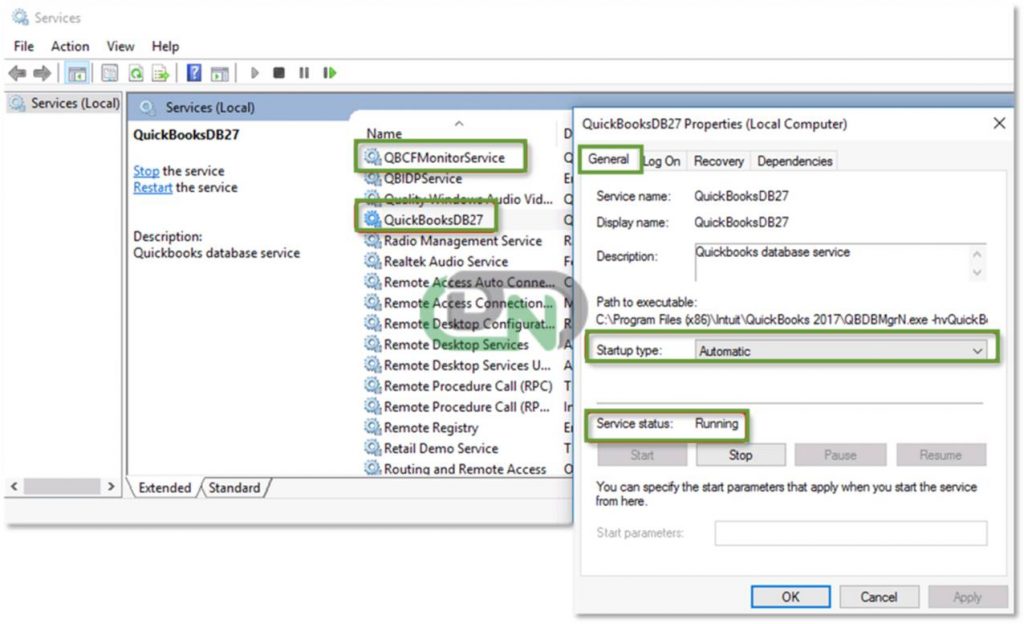Click the Radio Management Service gear icon
This screenshot has height=624, width=1024.
372,240
